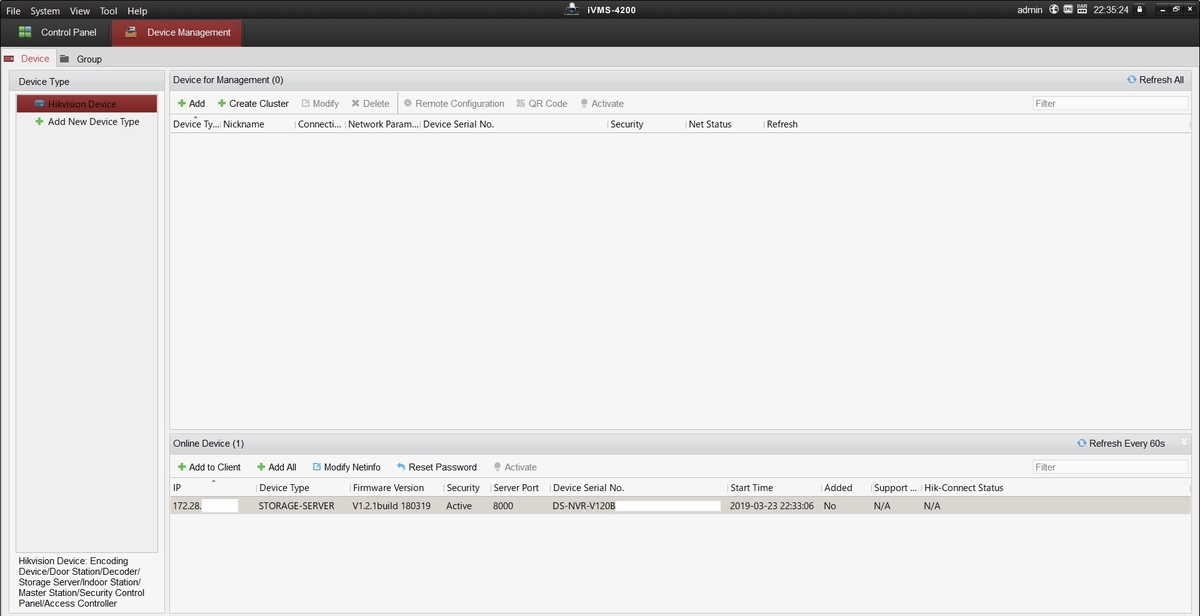Click the globe network icon in title bar
The height and width of the screenshot is (616, 1200).
[x=1053, y=10]
